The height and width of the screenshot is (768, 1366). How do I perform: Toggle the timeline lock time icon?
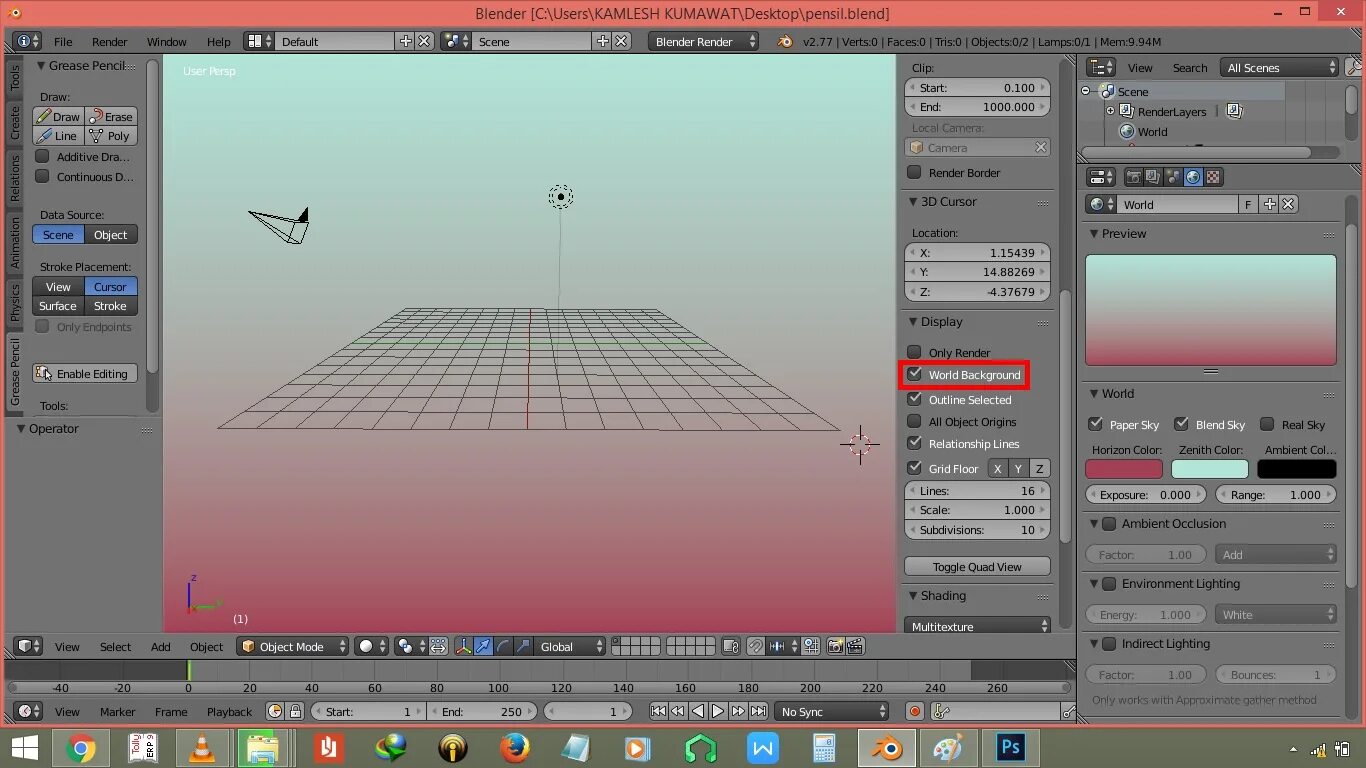(295, 711)
